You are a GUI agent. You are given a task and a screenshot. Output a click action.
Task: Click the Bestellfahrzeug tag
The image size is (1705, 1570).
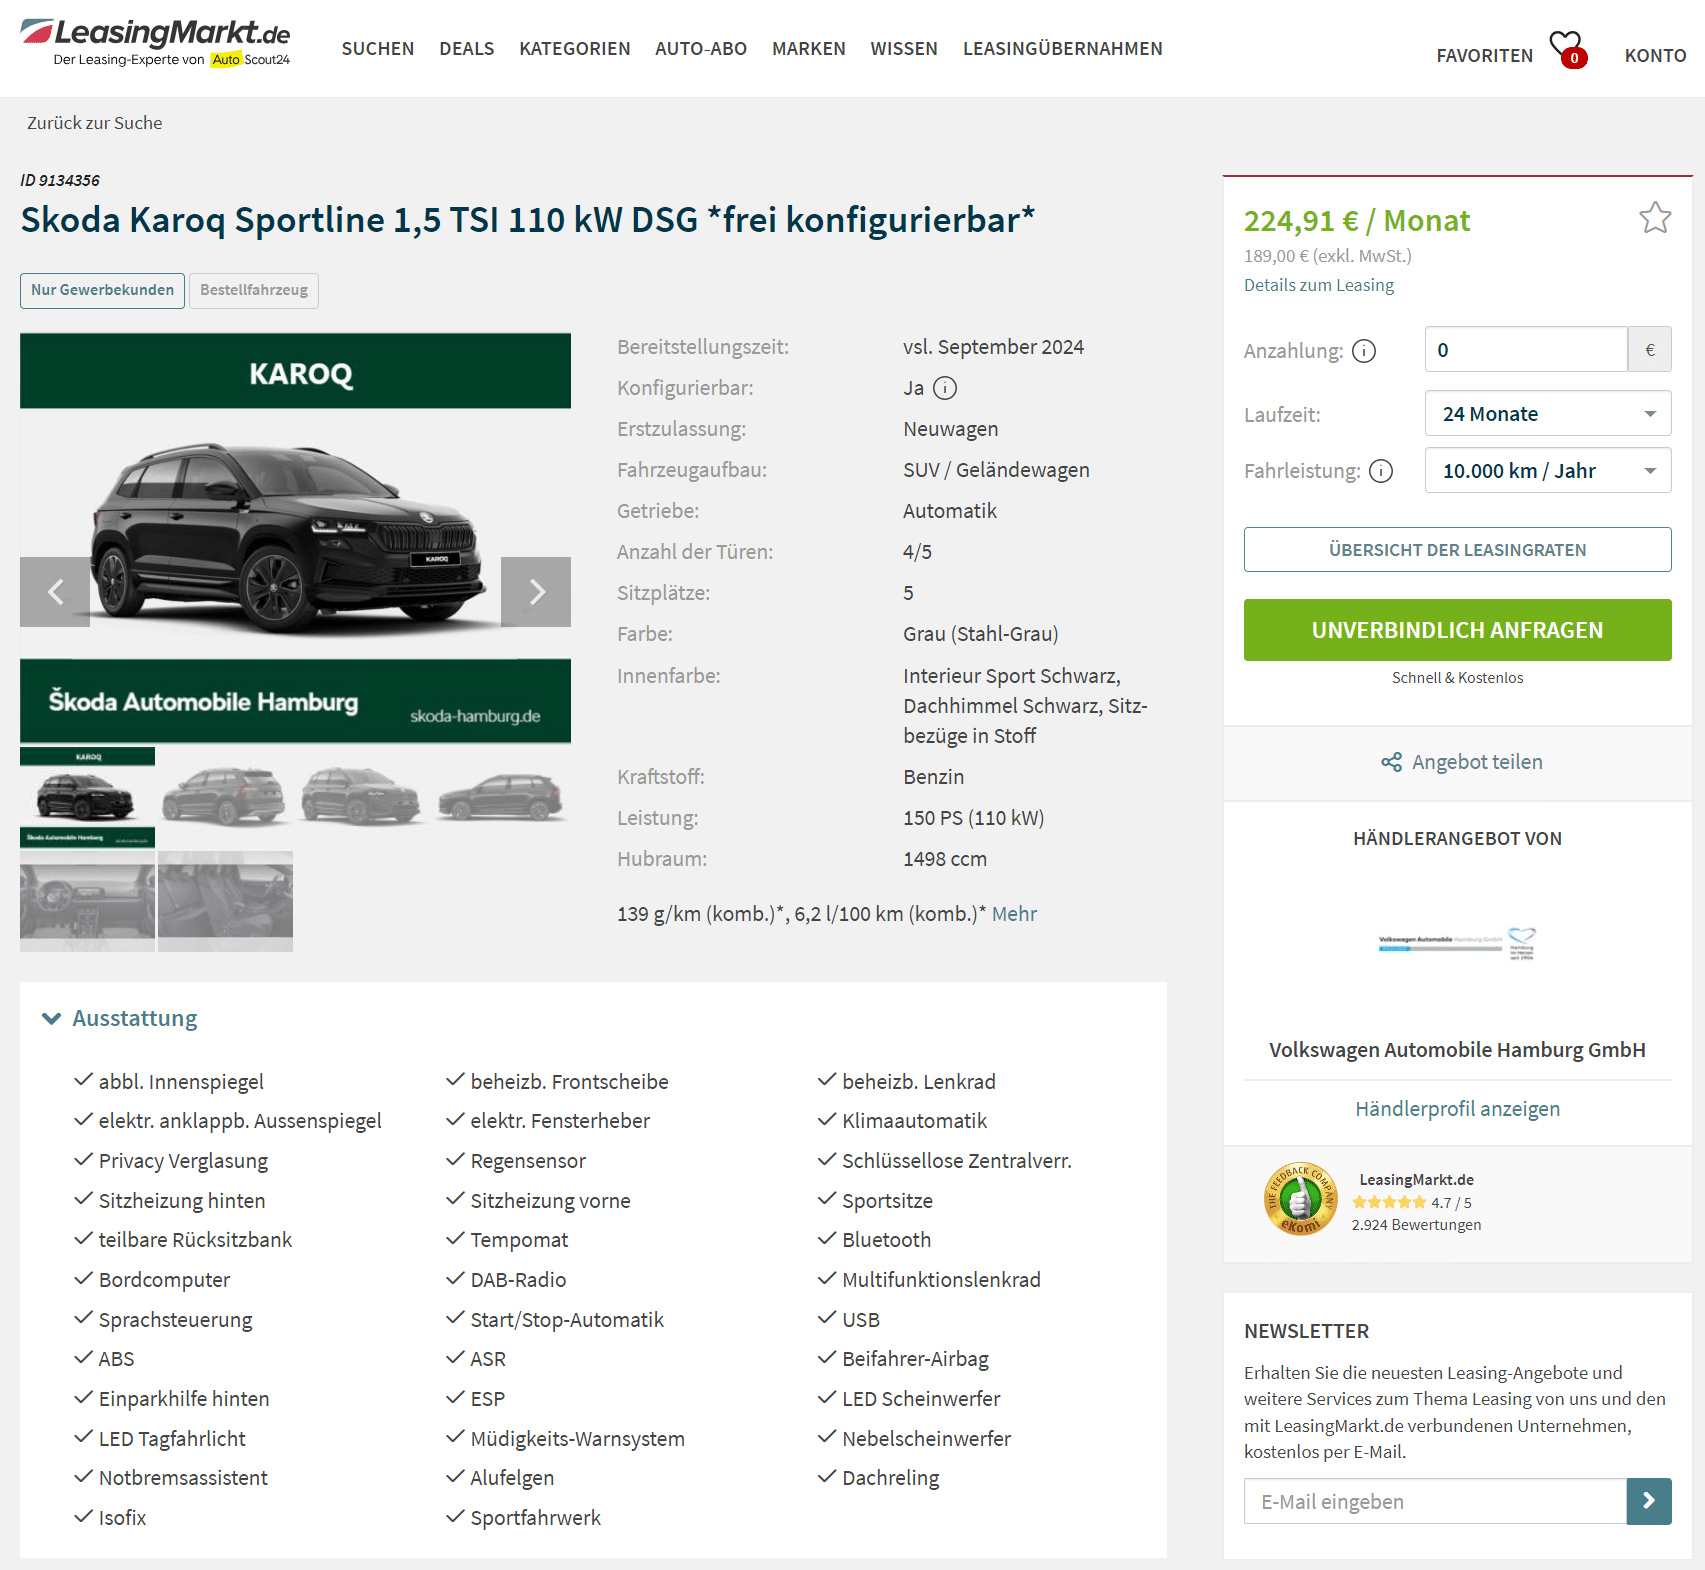coord(254,290)
